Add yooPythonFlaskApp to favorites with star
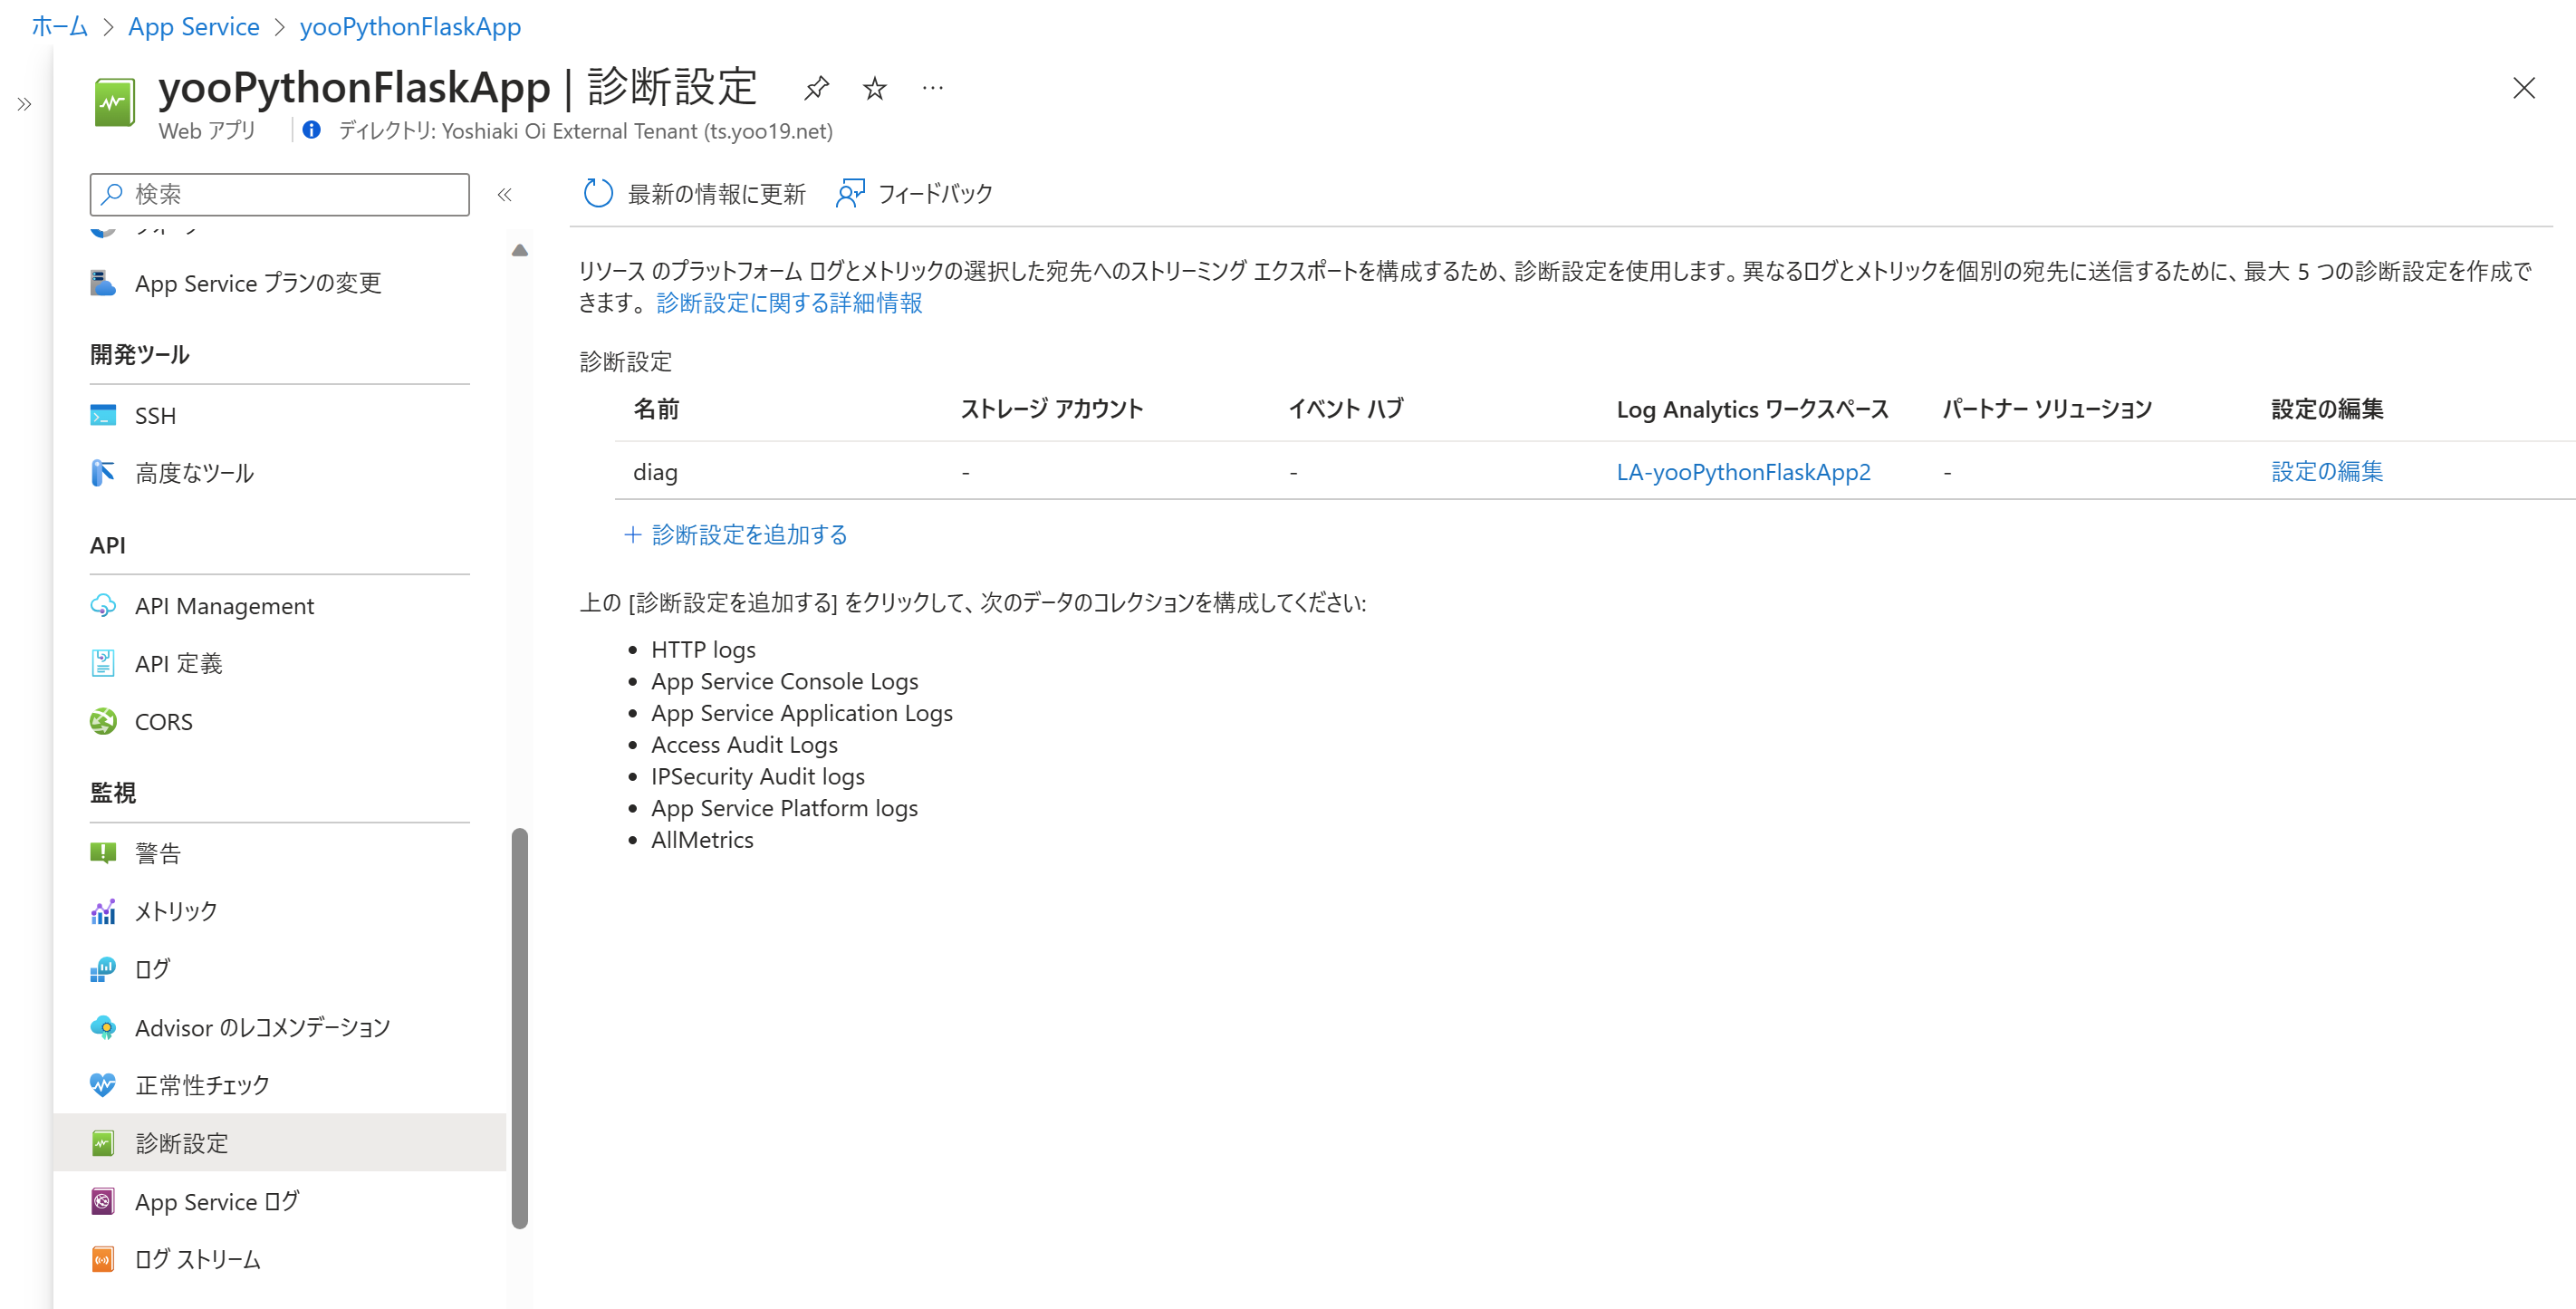The width and height of the screenshot is (2576, 1309). (x=874, y=88)
